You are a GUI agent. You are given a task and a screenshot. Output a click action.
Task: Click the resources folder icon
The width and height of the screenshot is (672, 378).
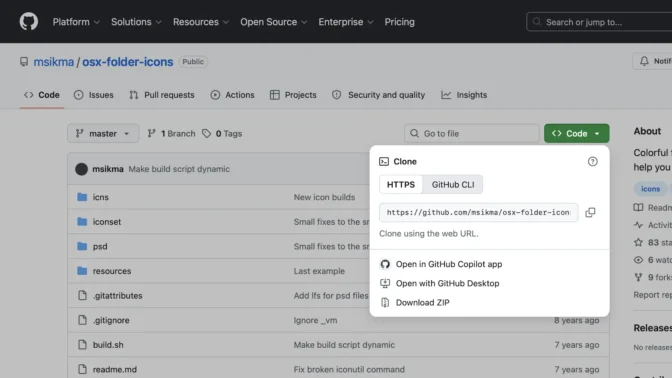82,271
